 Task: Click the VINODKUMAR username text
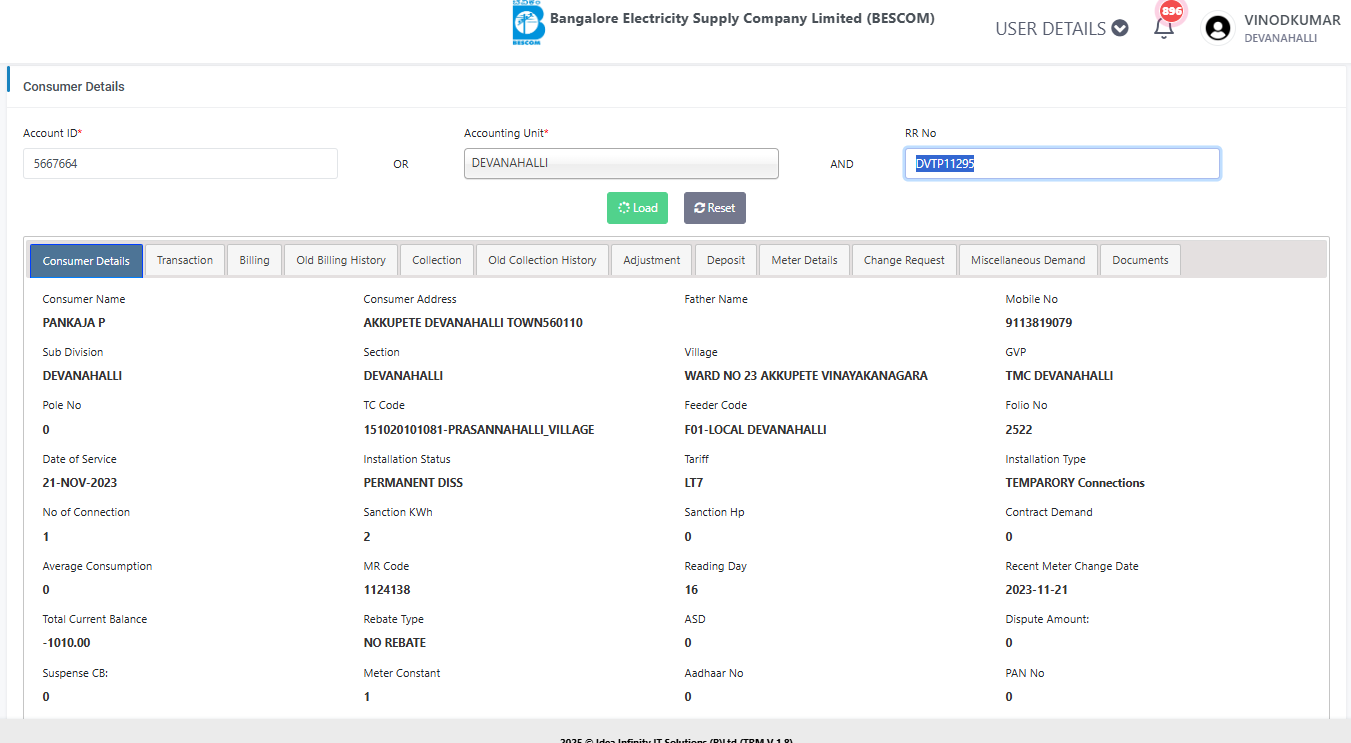[1292, 20]
